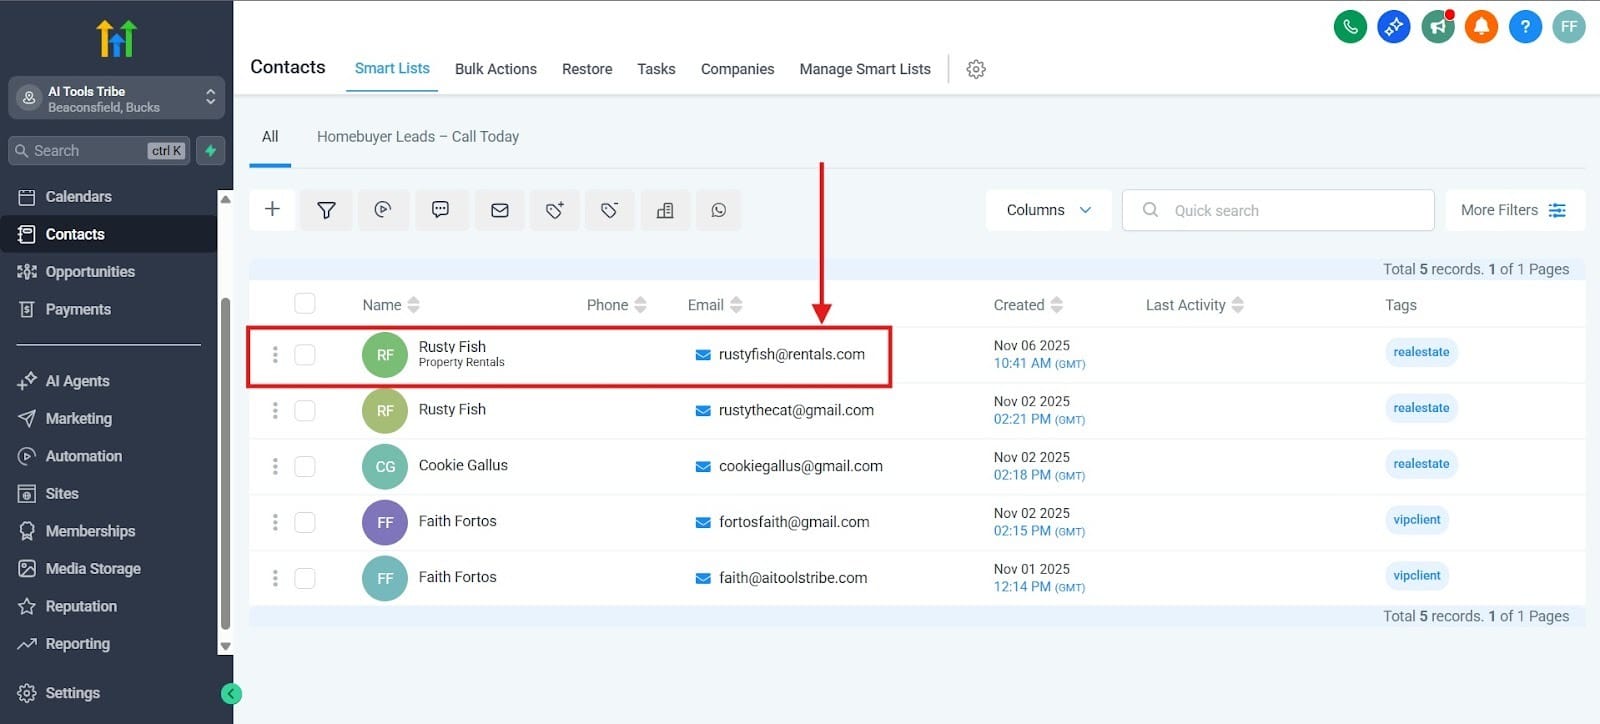
Task: Click the app logo with upward arrows
Action: click(116, 38)
